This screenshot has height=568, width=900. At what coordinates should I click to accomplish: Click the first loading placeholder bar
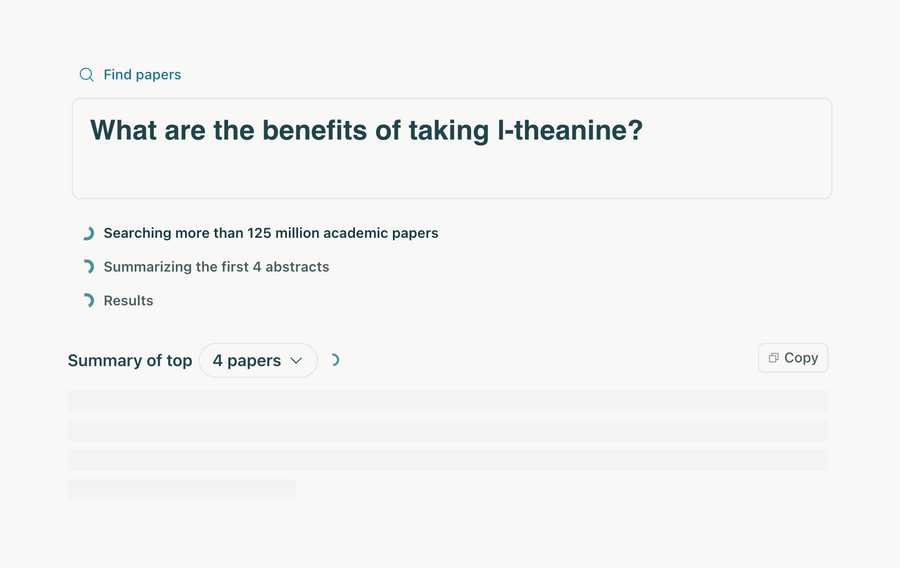click(447, 401)
